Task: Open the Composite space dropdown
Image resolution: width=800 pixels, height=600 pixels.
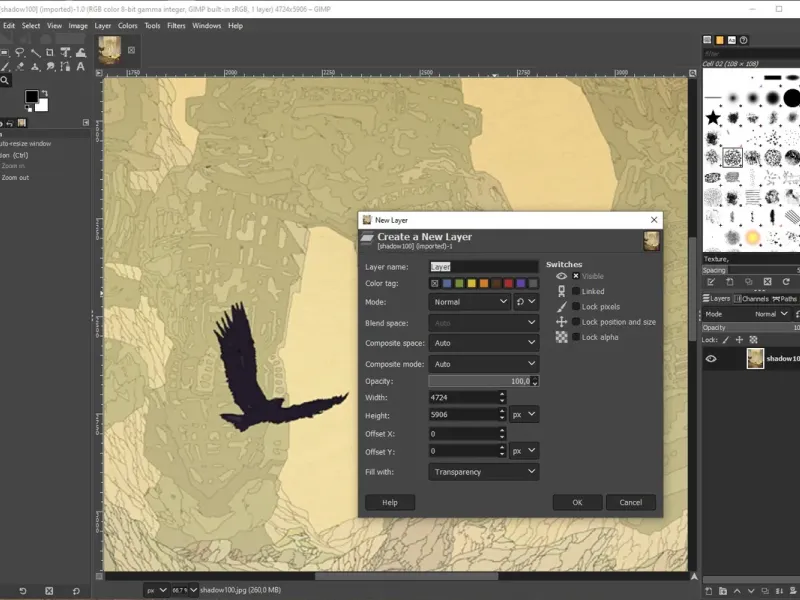Action: coord(484,343)
